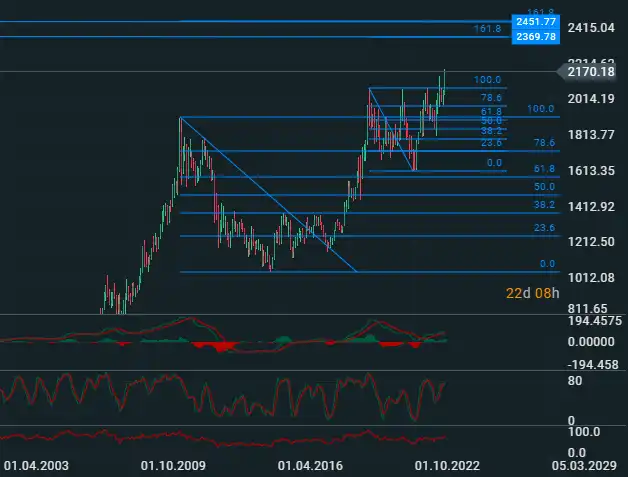The height and width of the screenshot is (477, 628).
Task: Click the 1212.50 level on price axis
Action: tap(588, 242)
